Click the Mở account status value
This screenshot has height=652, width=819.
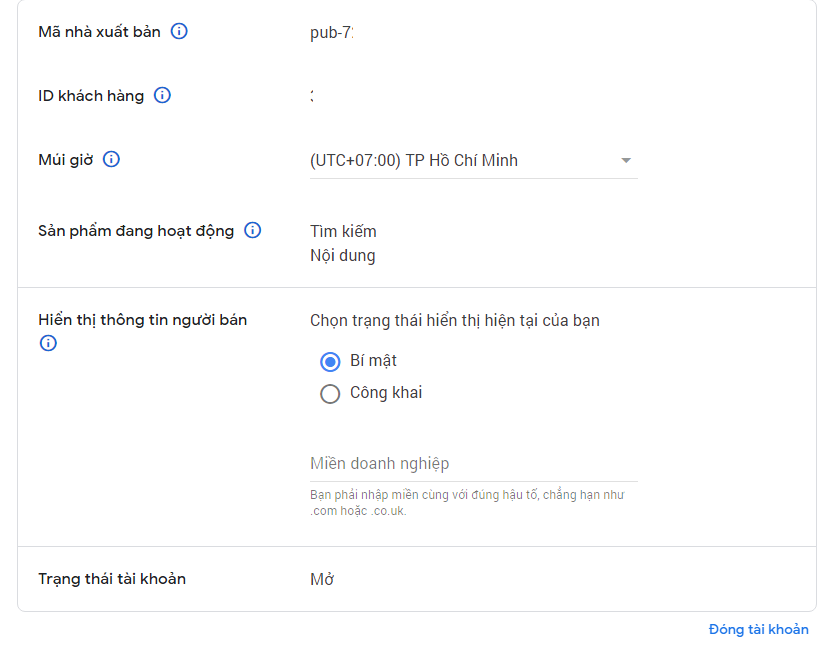[322, 579]
